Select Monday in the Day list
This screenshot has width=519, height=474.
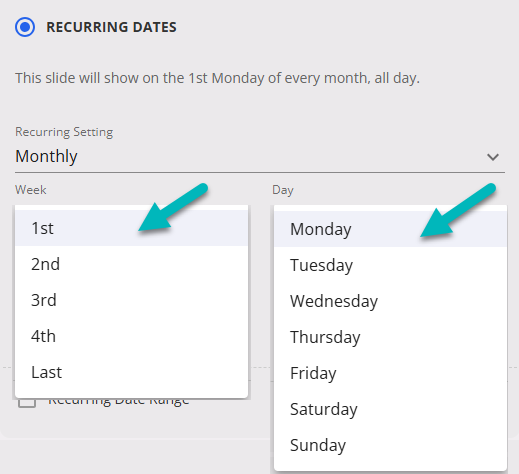(x=390, y=229)
